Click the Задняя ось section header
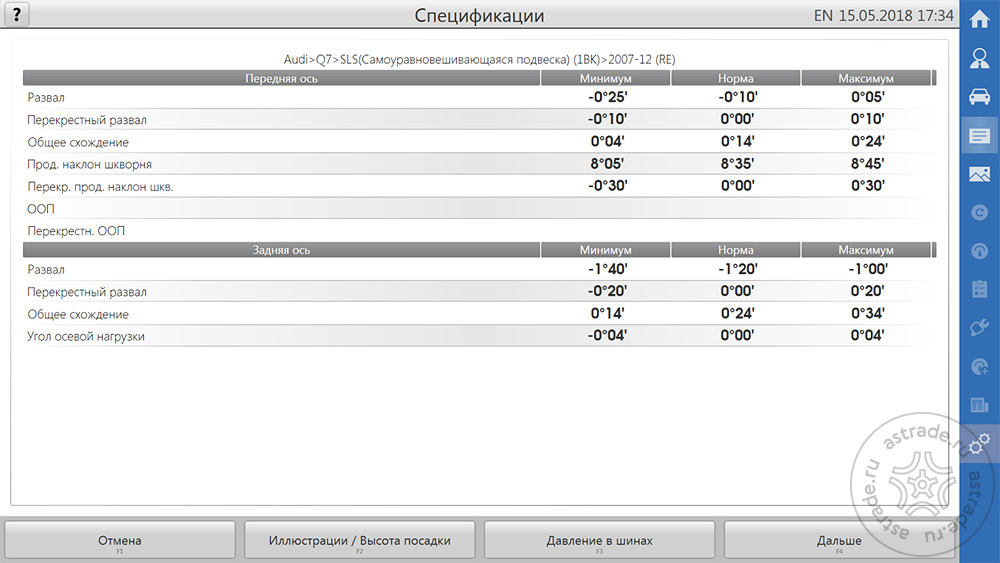Image resolution: width=1000 pixels, height=563 pixels. coord(281,250)
